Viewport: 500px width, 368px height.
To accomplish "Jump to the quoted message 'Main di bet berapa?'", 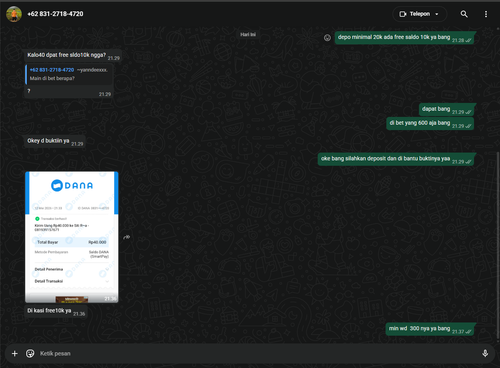I will coord(69,74).
